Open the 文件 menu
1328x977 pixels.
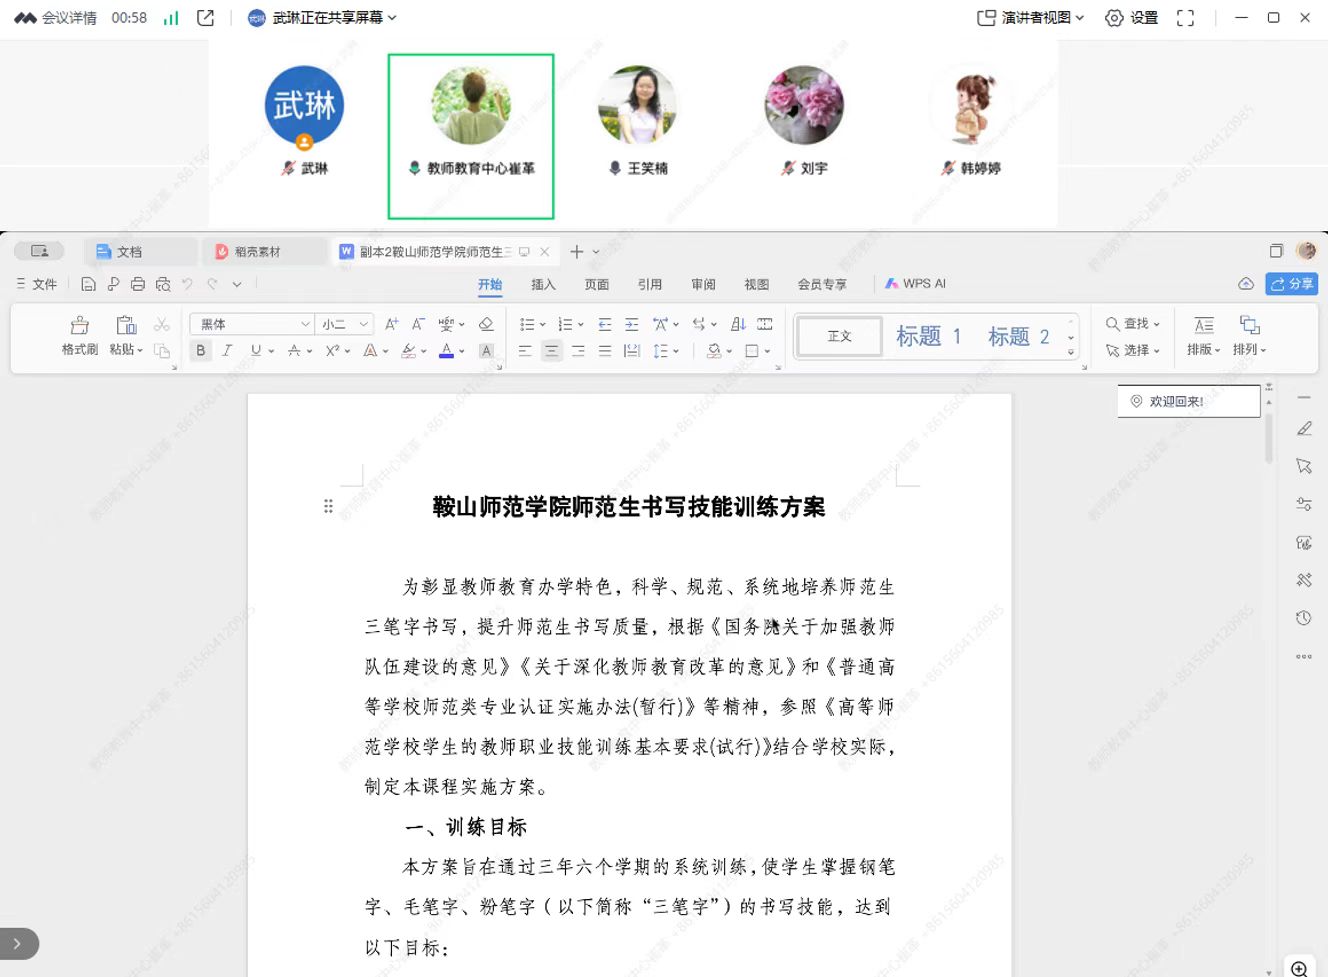click(x=37, y=284)
